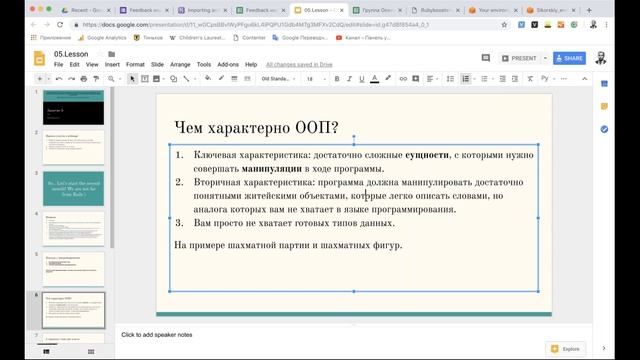This screenshot has width=640, height=360.
Task: Undo the last action
Action: [59, 79]
